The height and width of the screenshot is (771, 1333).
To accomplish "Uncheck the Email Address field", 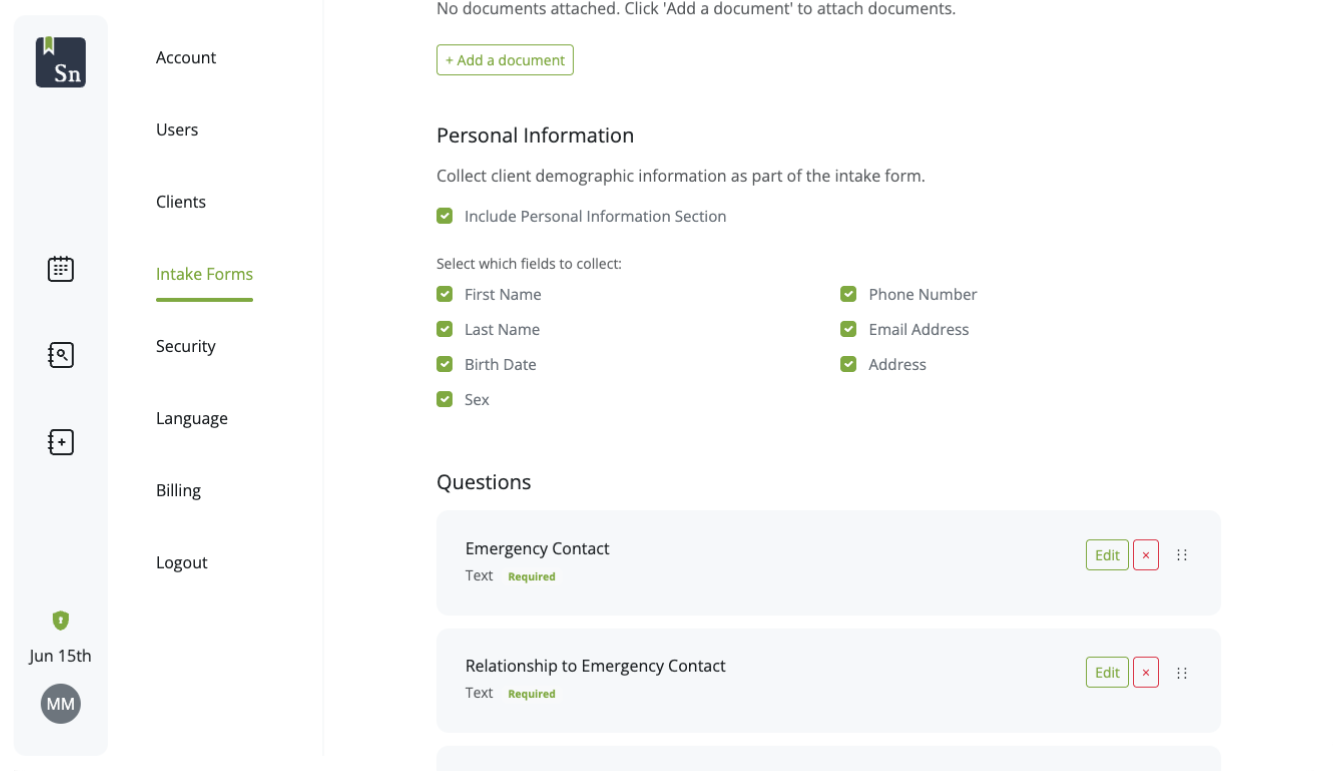I will [x=848, y=329].
